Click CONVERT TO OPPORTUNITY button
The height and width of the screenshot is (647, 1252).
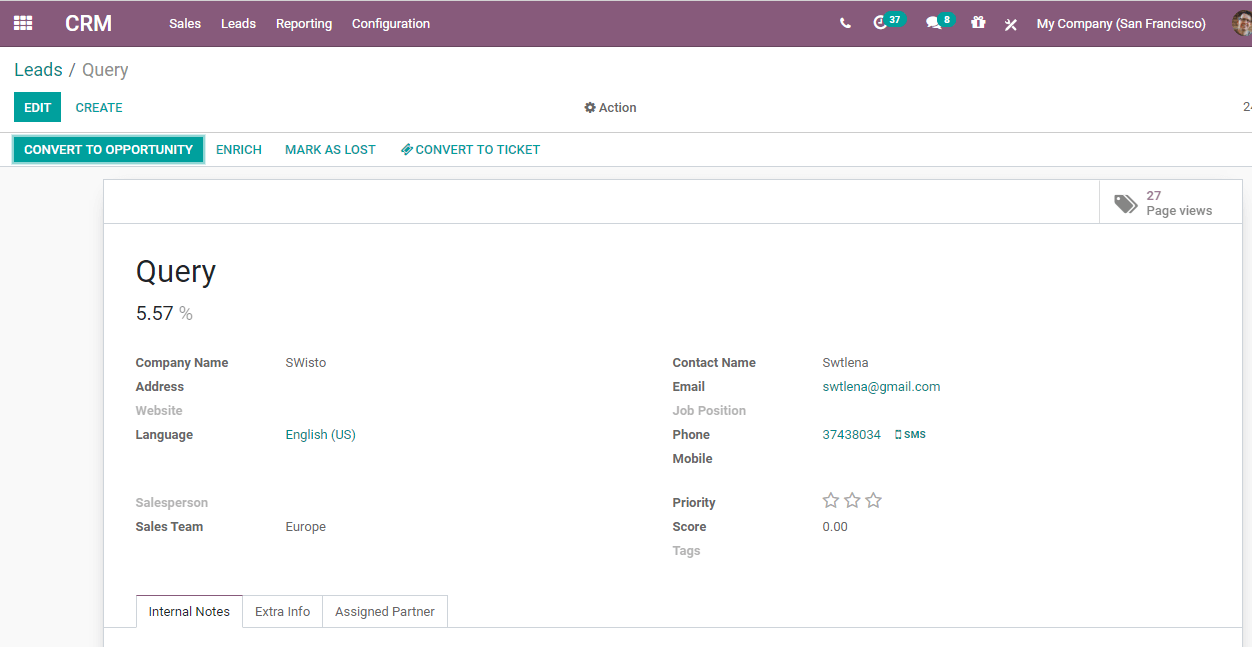(108, 150)
